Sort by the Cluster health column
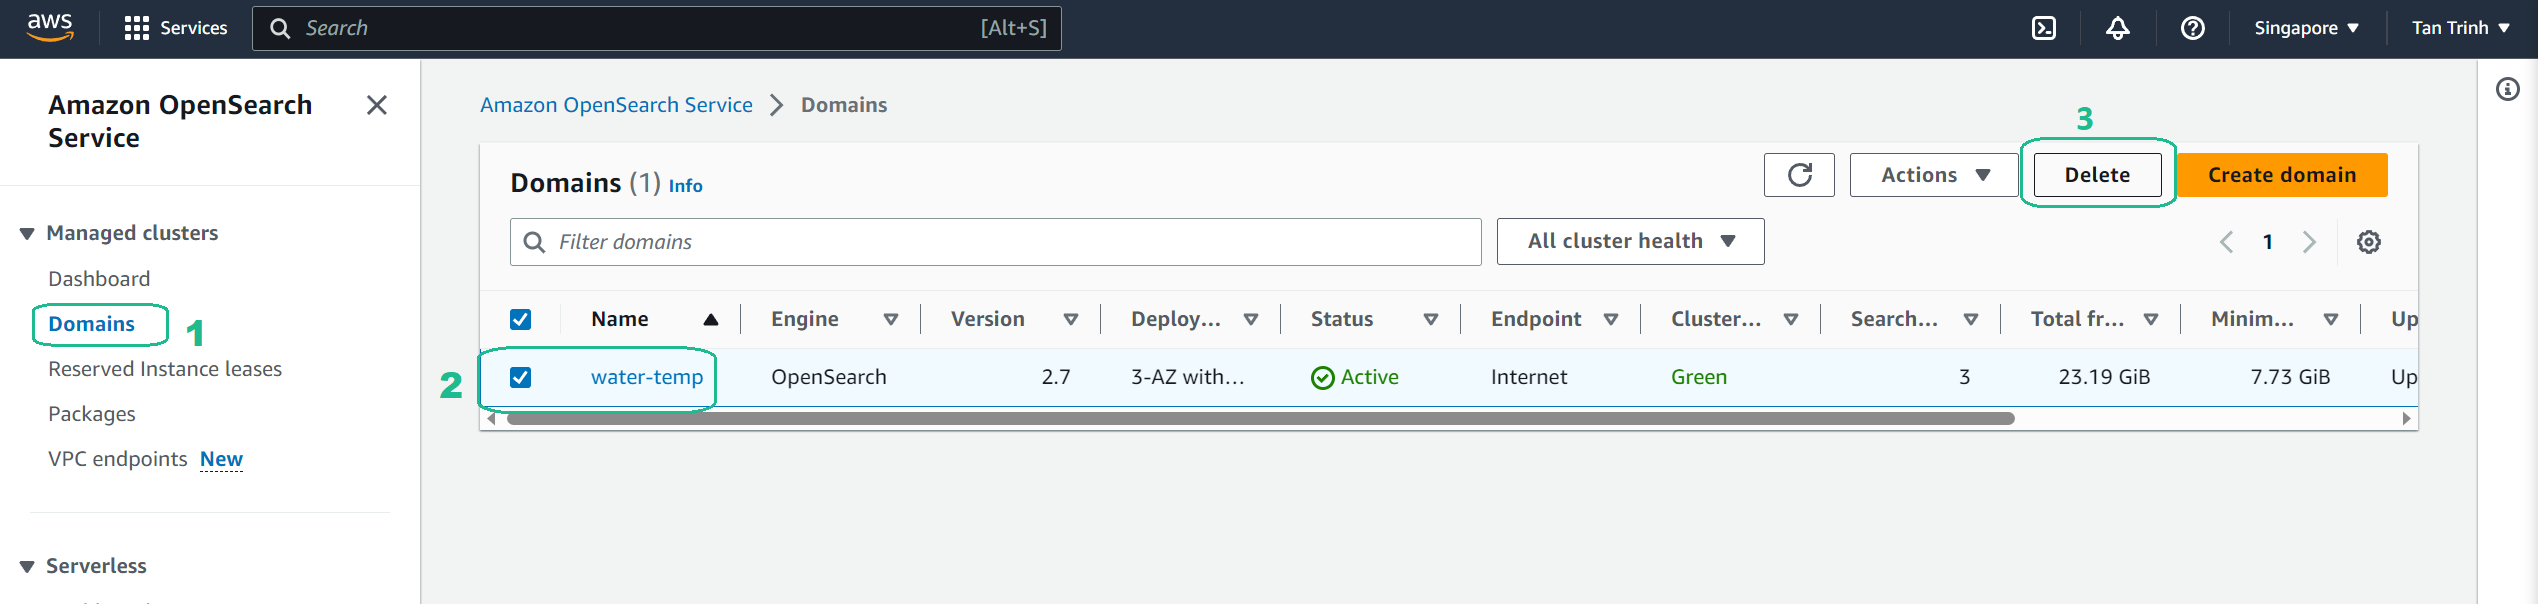 pos(1790,320)
